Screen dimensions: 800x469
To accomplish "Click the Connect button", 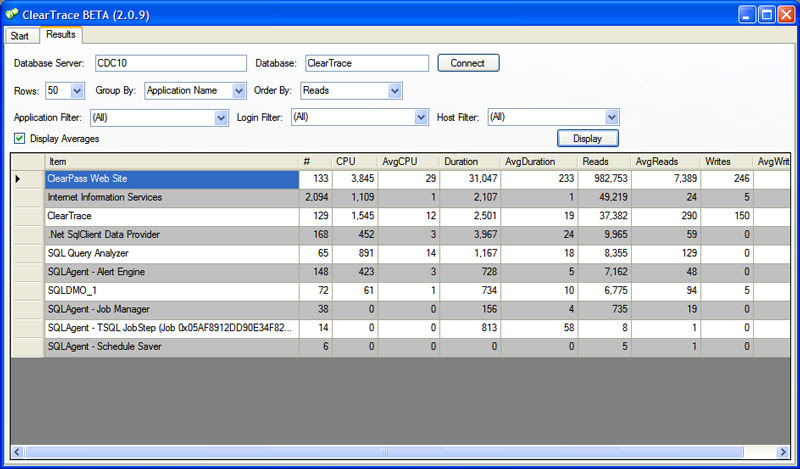I will click(468, 63).
